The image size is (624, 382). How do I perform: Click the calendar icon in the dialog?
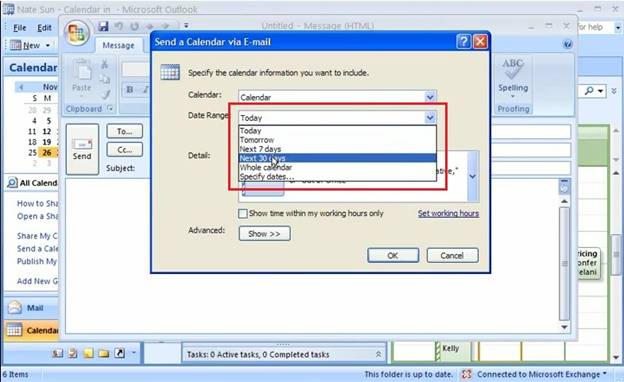170,72
